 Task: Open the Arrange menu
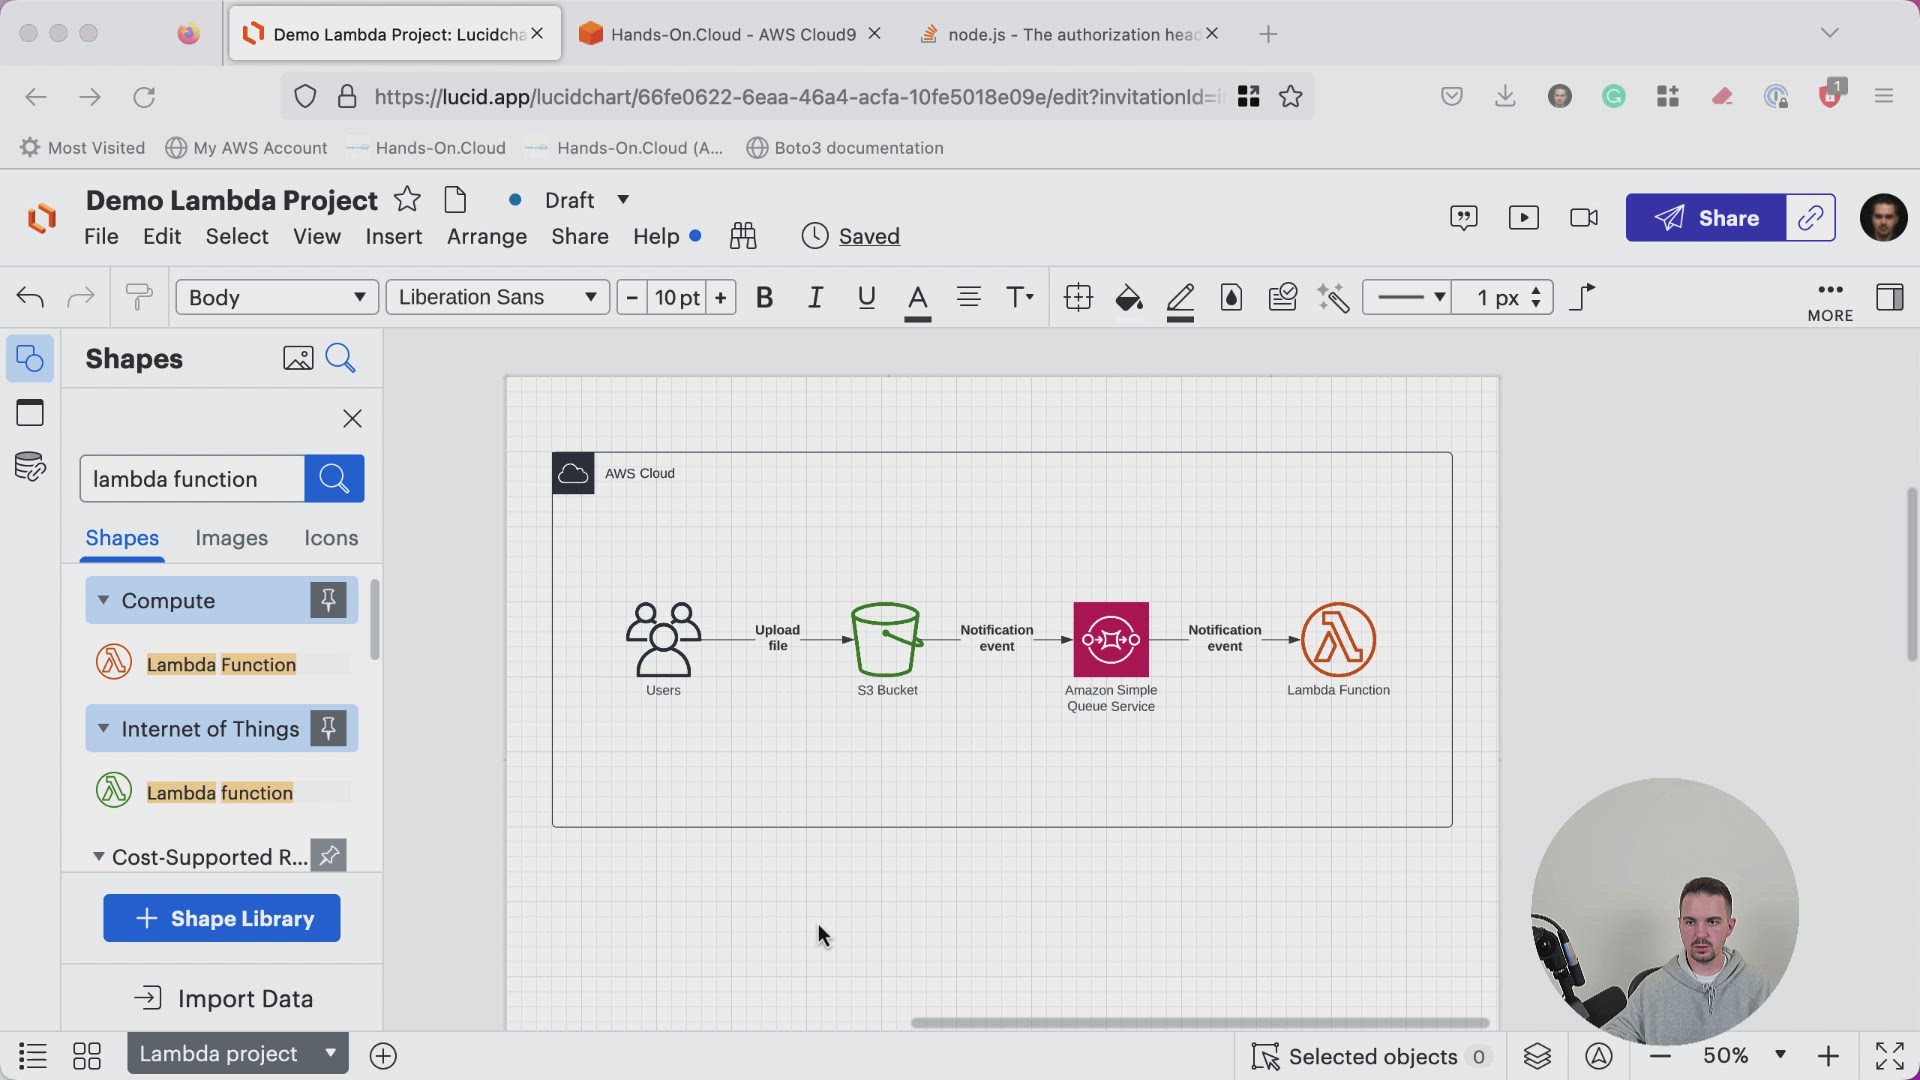click(486, 237)
